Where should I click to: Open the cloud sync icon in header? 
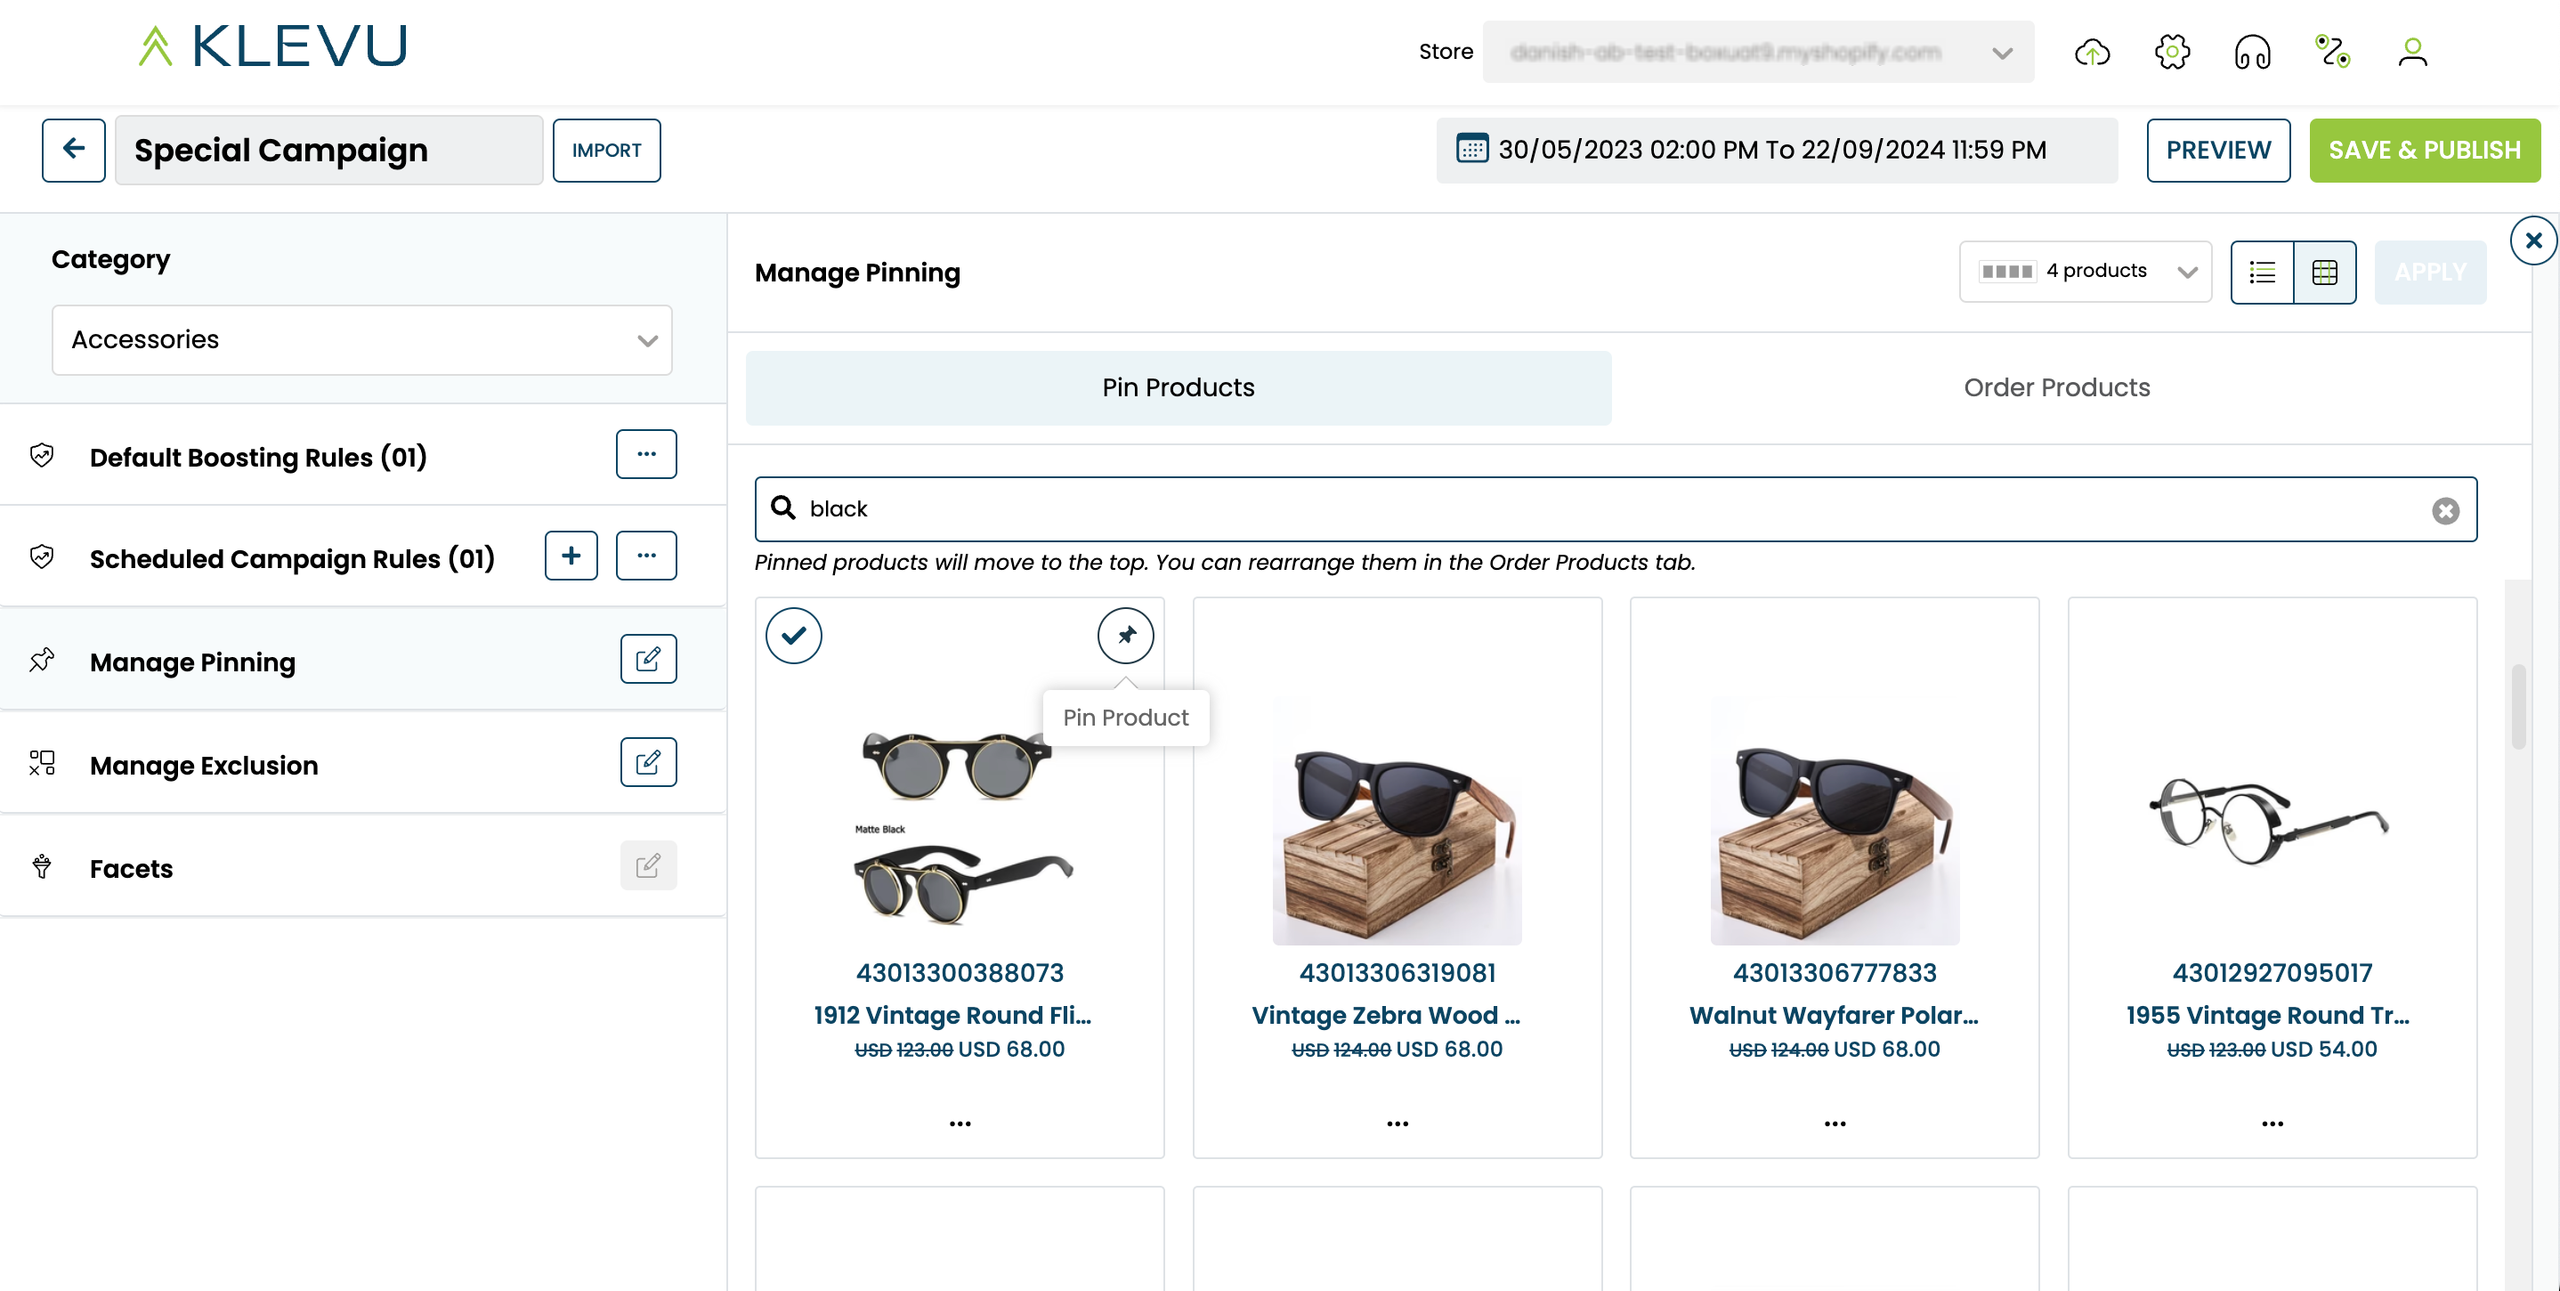pyautogui.click(x=2092, y=52)
